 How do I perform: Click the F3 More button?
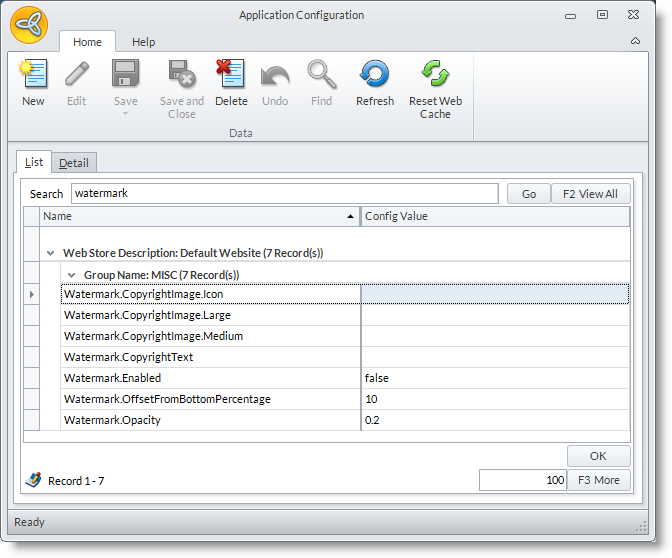[x=599, y=480]
